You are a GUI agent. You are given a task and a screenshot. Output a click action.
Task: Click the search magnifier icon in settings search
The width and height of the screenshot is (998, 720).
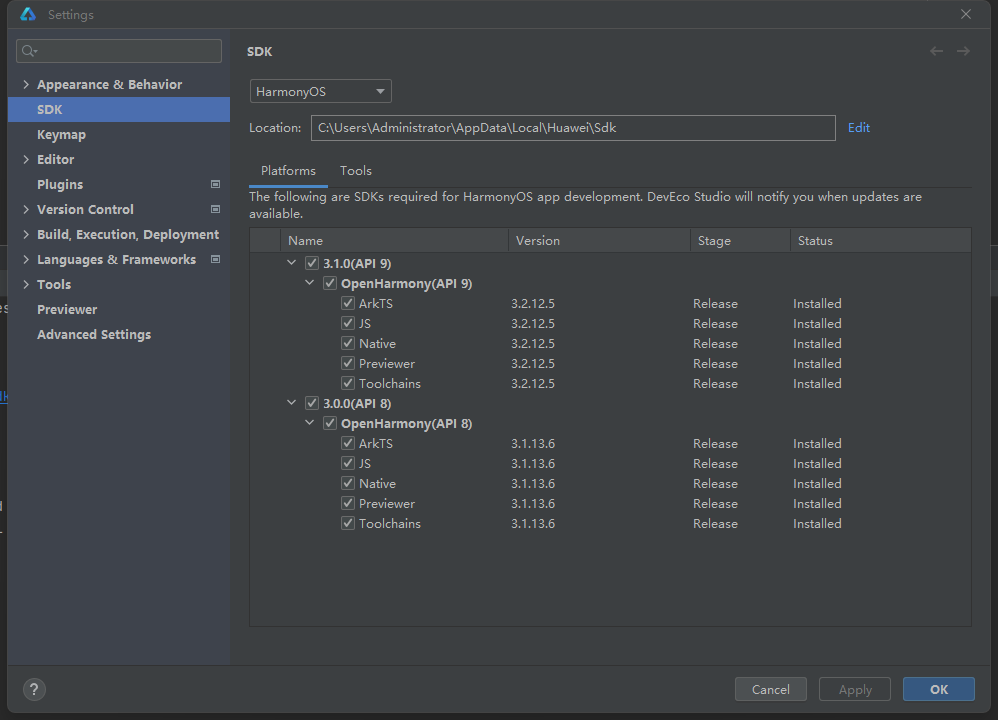[29, 51]
